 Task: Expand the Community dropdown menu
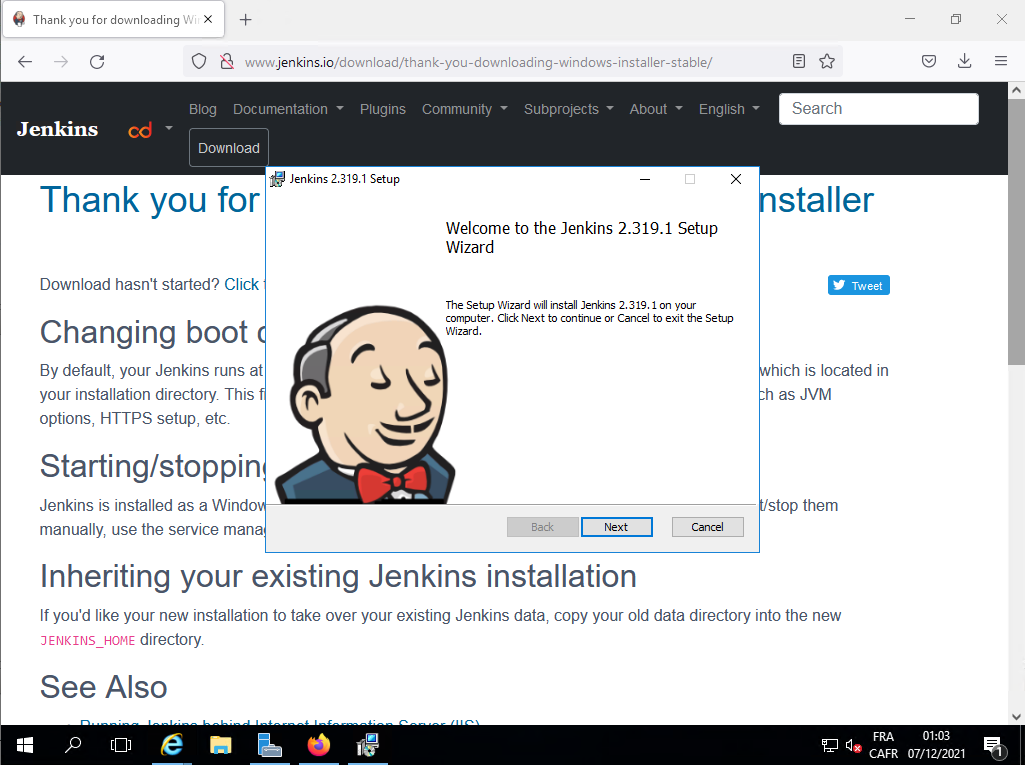pyautogui.click(x=464, y=109)
